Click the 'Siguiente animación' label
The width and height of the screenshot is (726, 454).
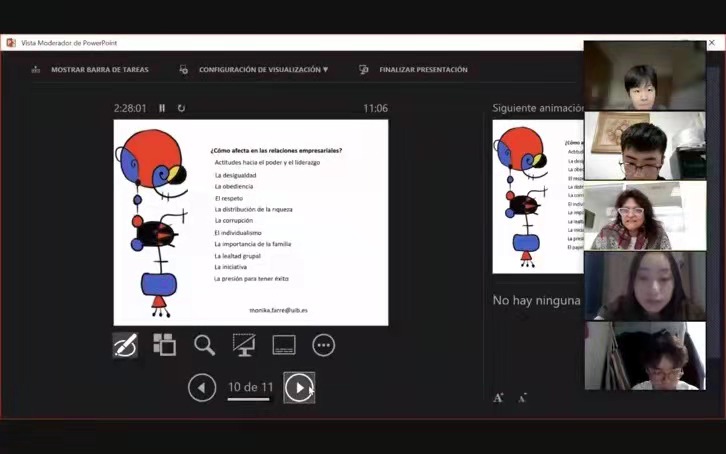[538, 108]
